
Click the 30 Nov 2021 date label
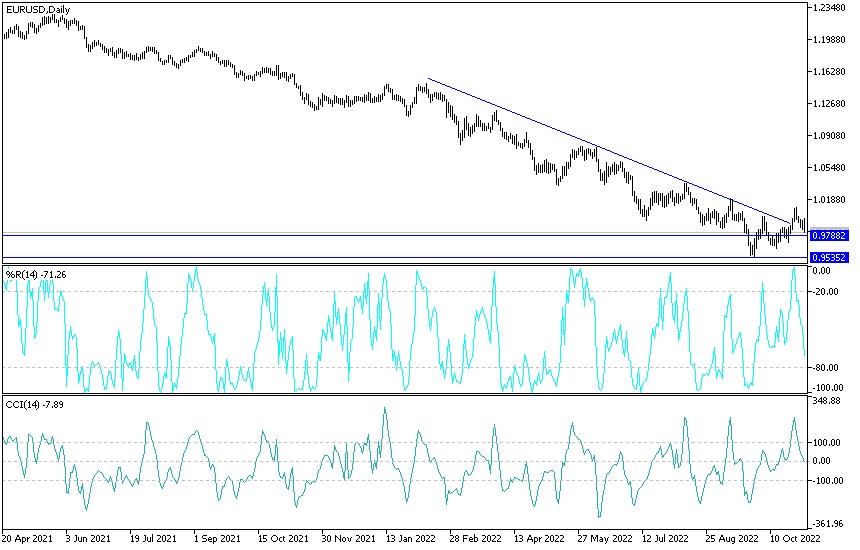click(348, 538)
